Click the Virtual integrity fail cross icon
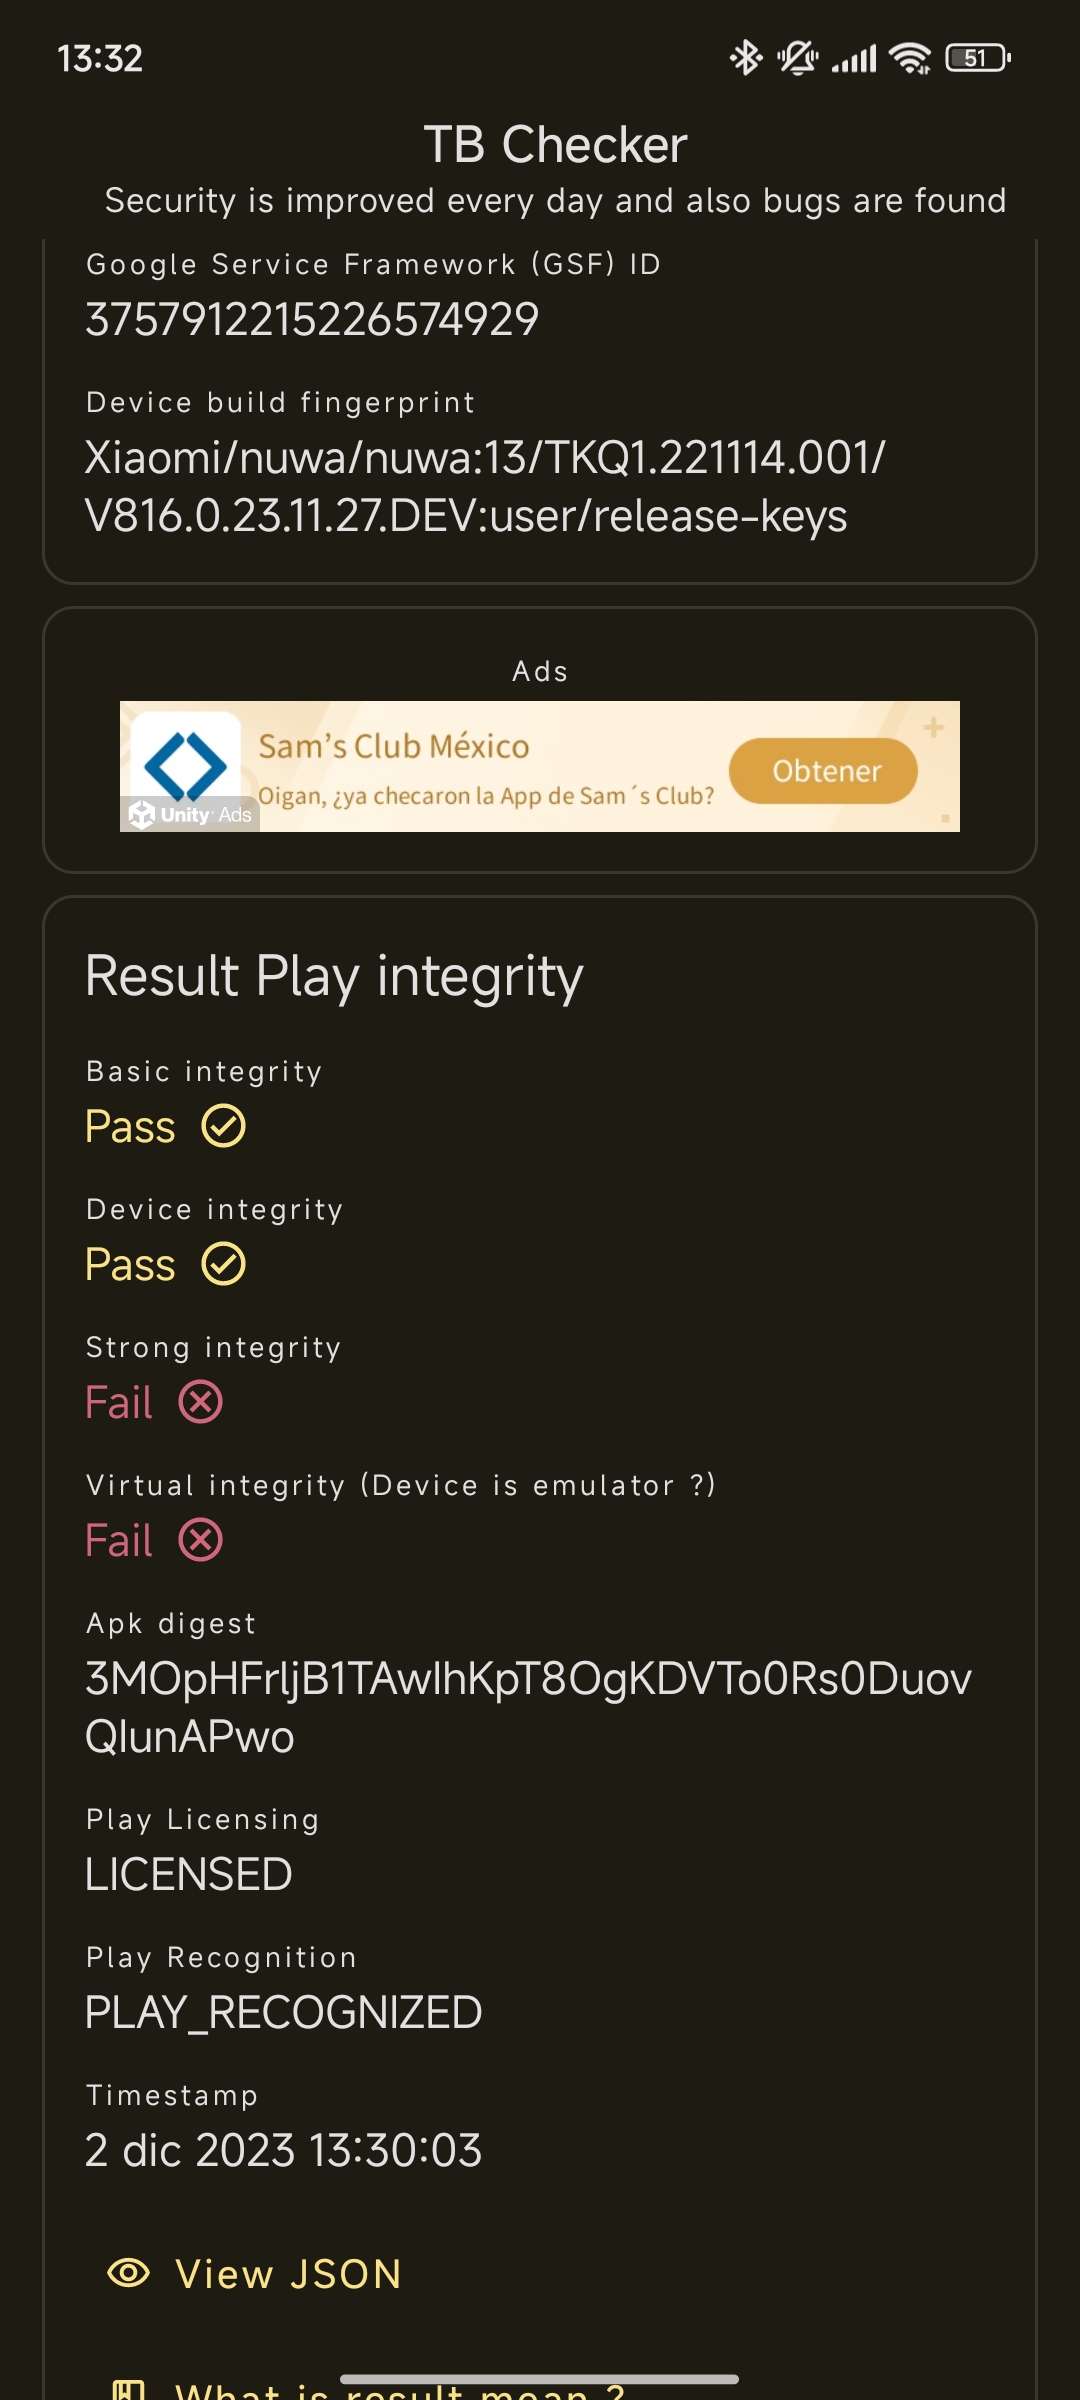This screenshot has width=1080, height=2400. [201, 1540]
